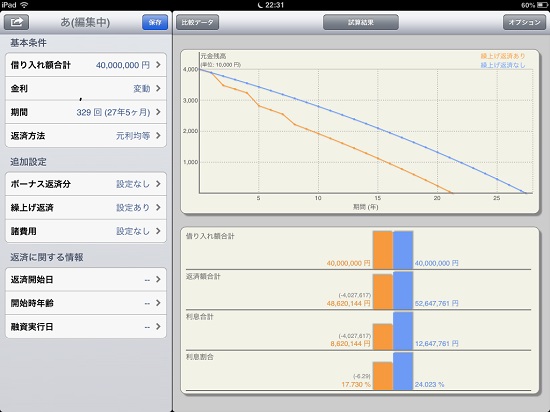This screenshot has width=550, height=412.
Task: Open the 比較データ comparison data button
Action: coord(197,22)
